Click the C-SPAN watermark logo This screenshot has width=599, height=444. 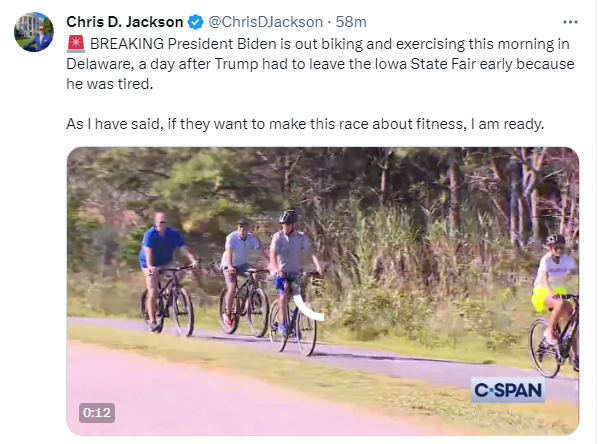coord(508,390)
